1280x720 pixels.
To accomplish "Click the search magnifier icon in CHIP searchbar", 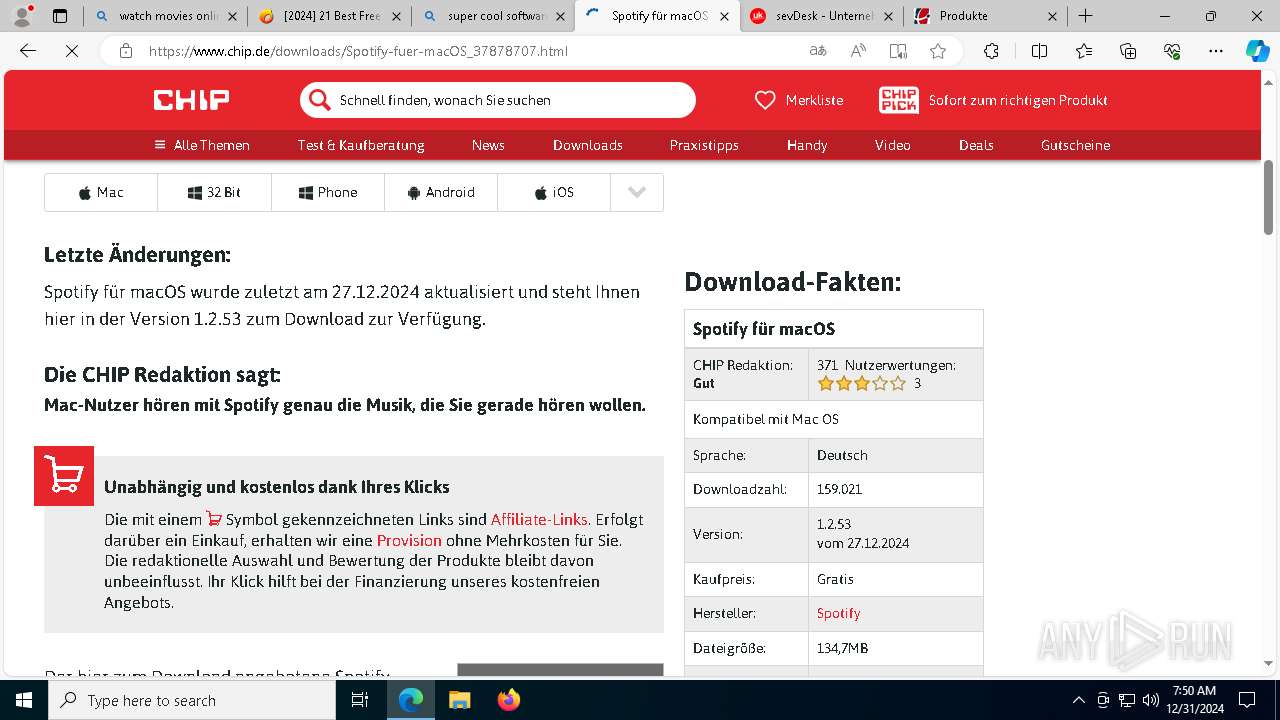I will coord(319,100).
